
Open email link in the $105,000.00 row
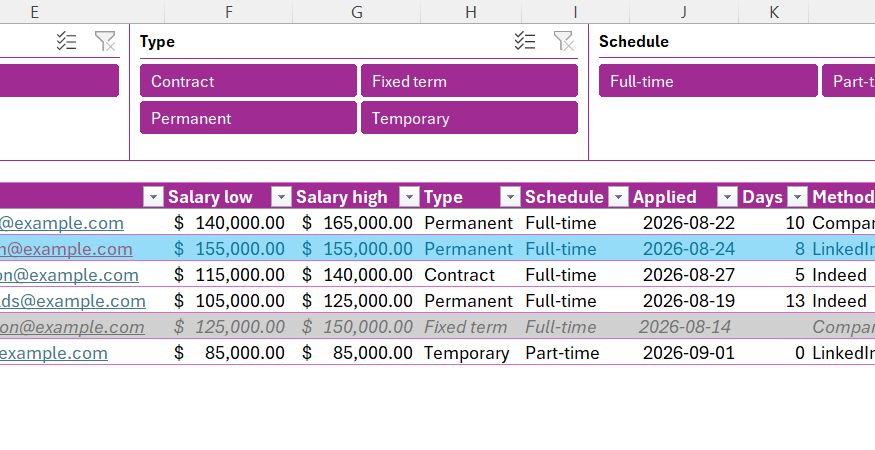pyautogui.click(x=73, y=301)
